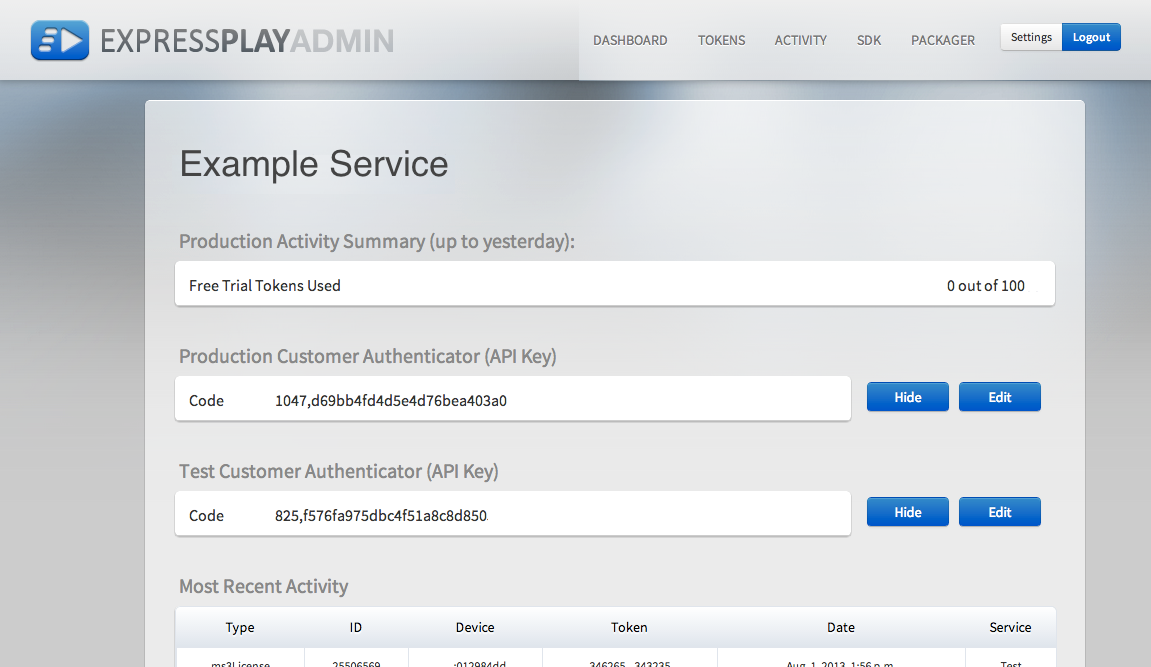The width and height of the screenshot is (1151, 667).
Task: Open the Dashboard page
Action: tap(630, 40)
